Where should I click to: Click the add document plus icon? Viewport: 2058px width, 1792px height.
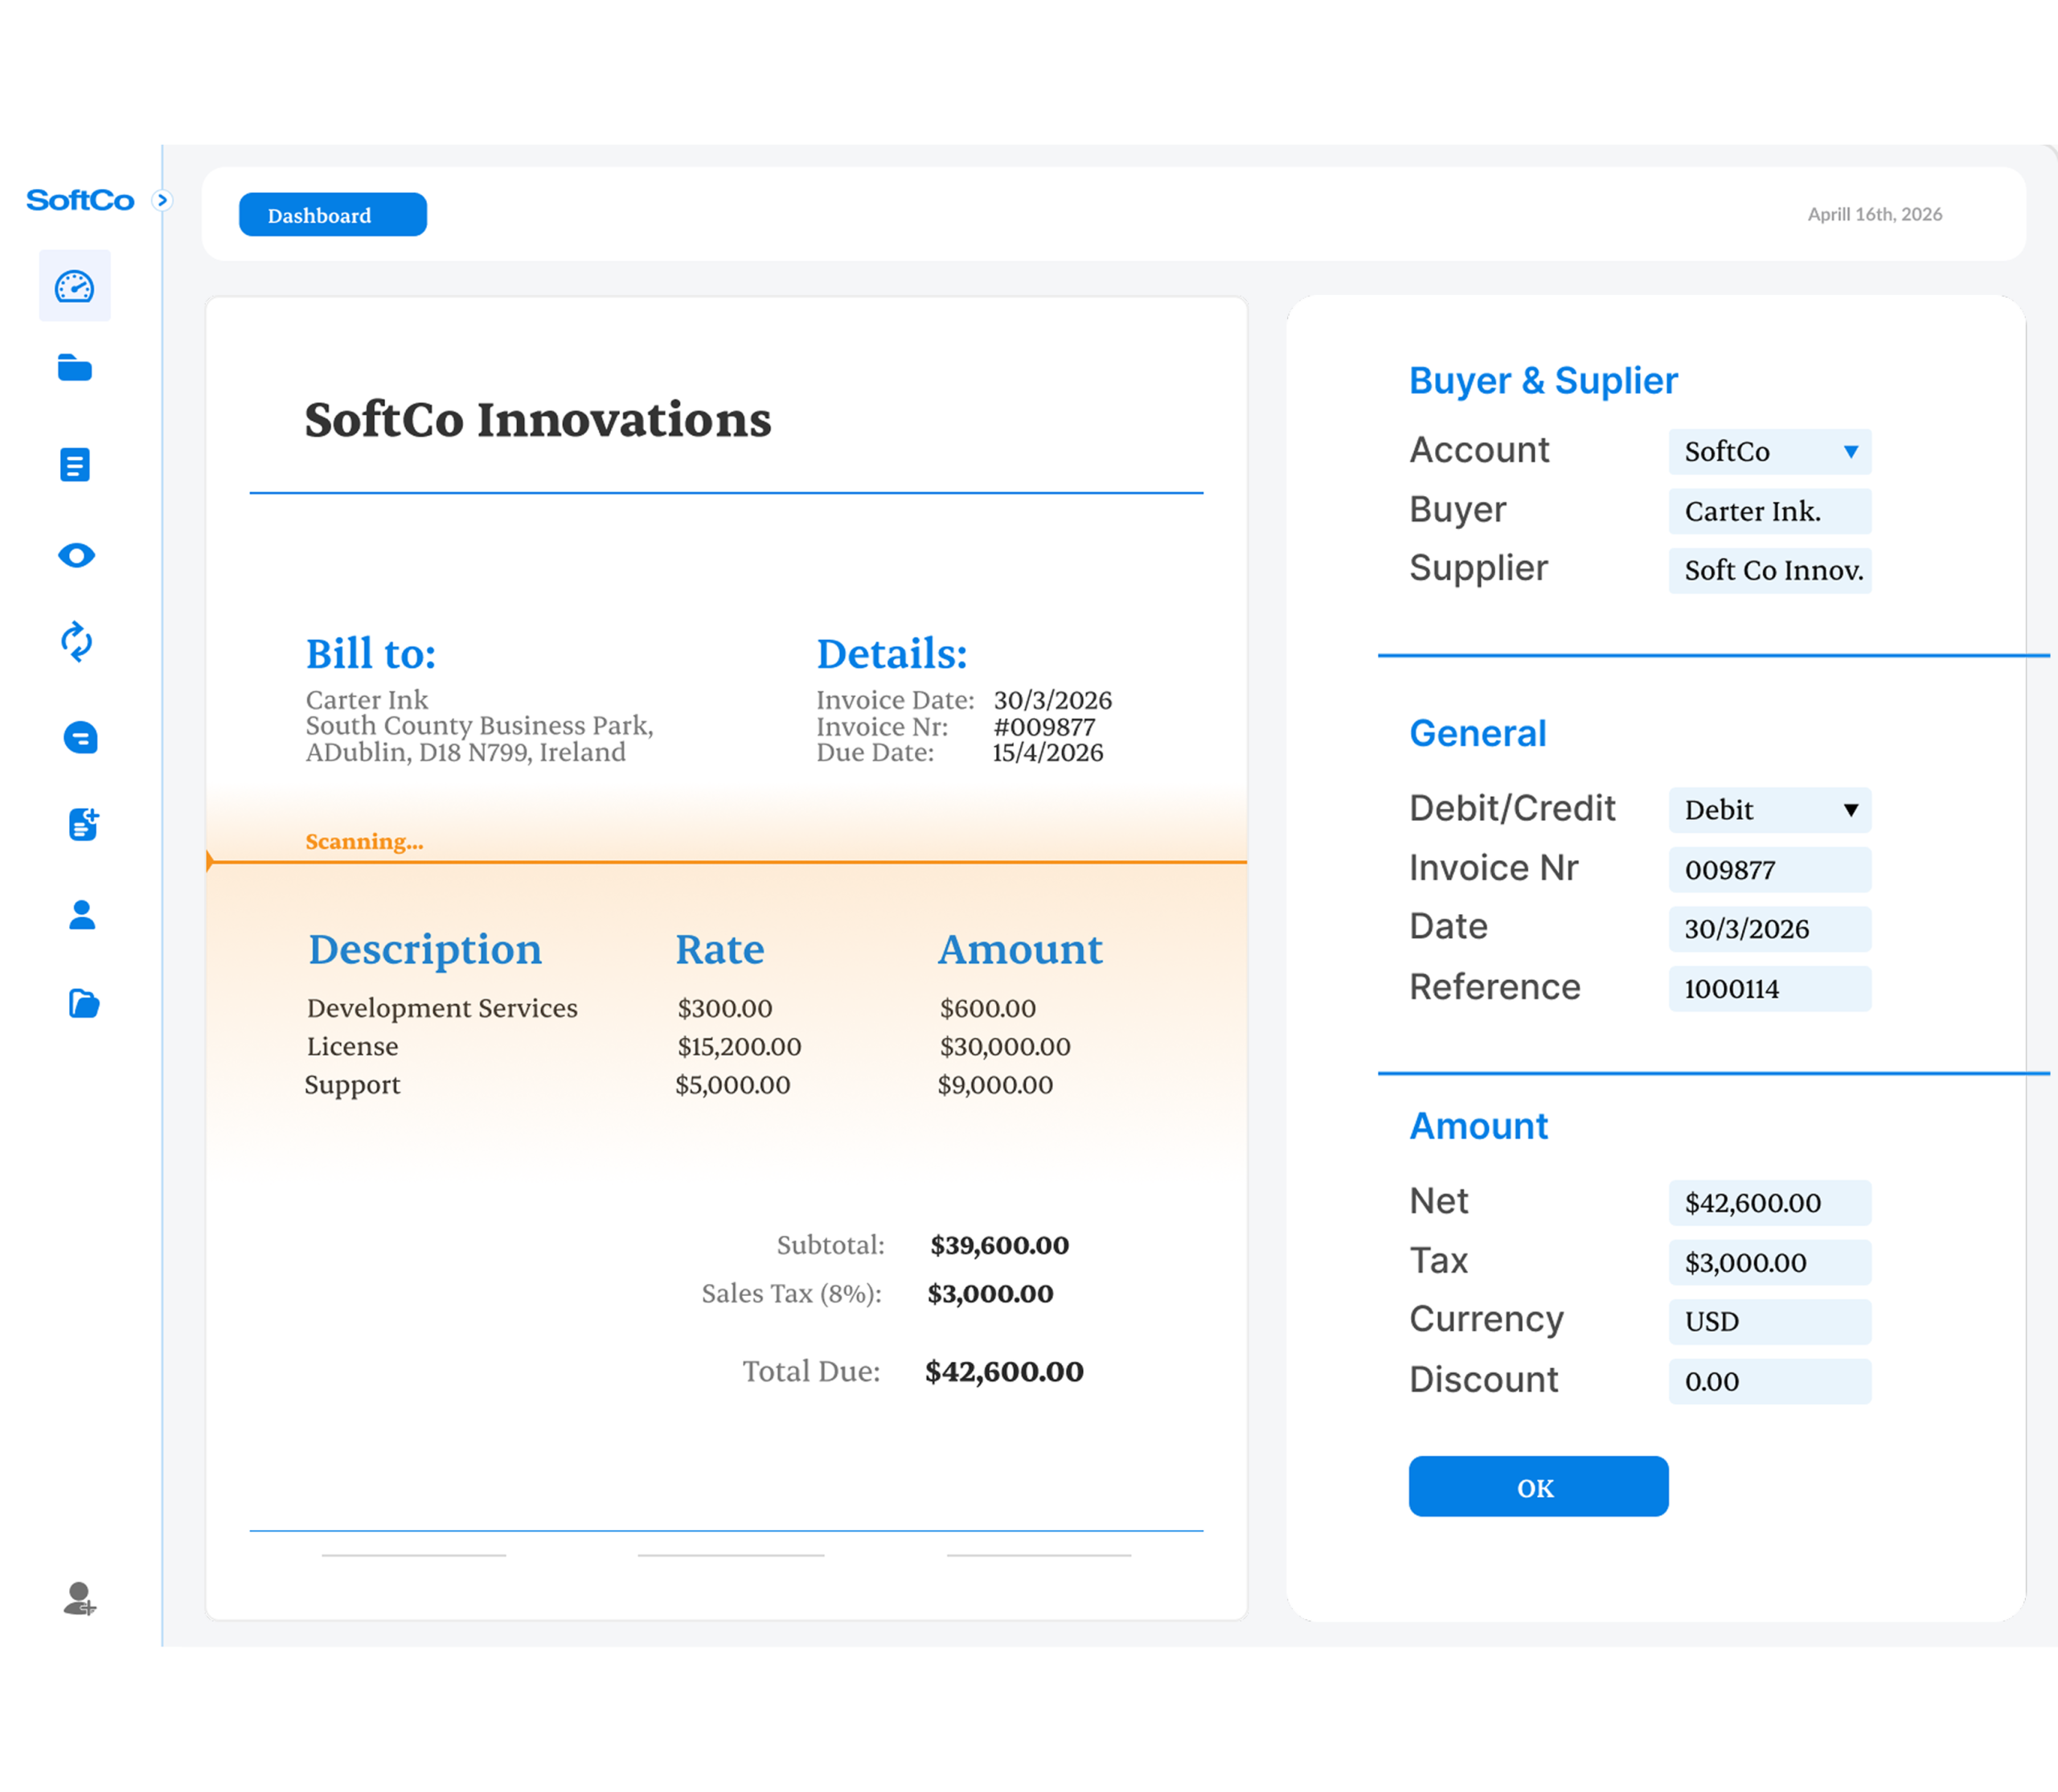pyautogui.click(x=83, y=825)
